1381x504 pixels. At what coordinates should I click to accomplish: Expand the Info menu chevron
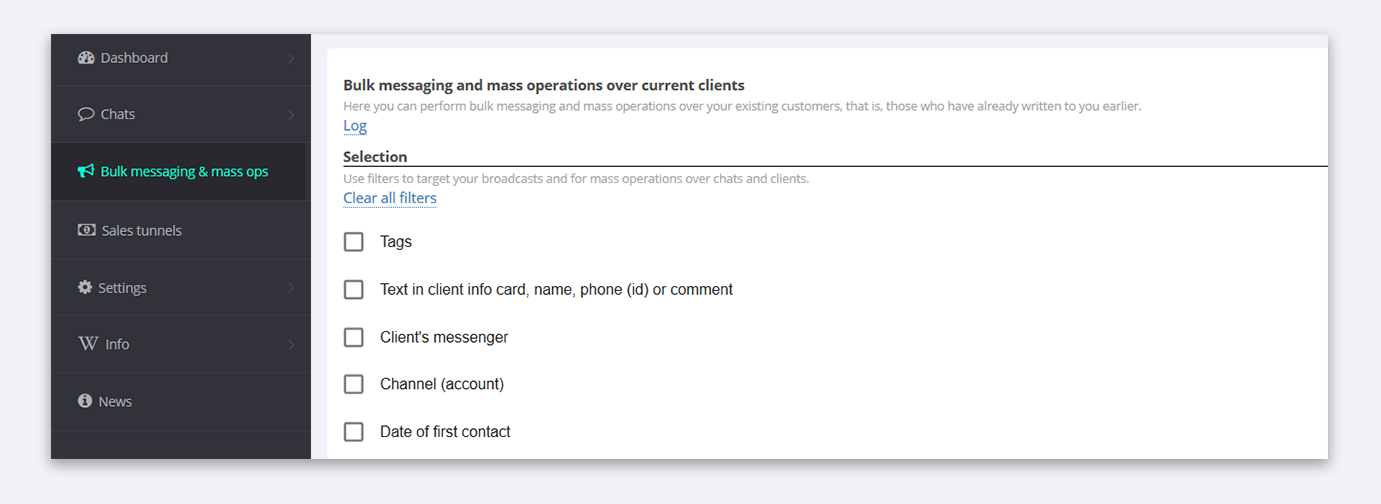(x=291, y=345)
